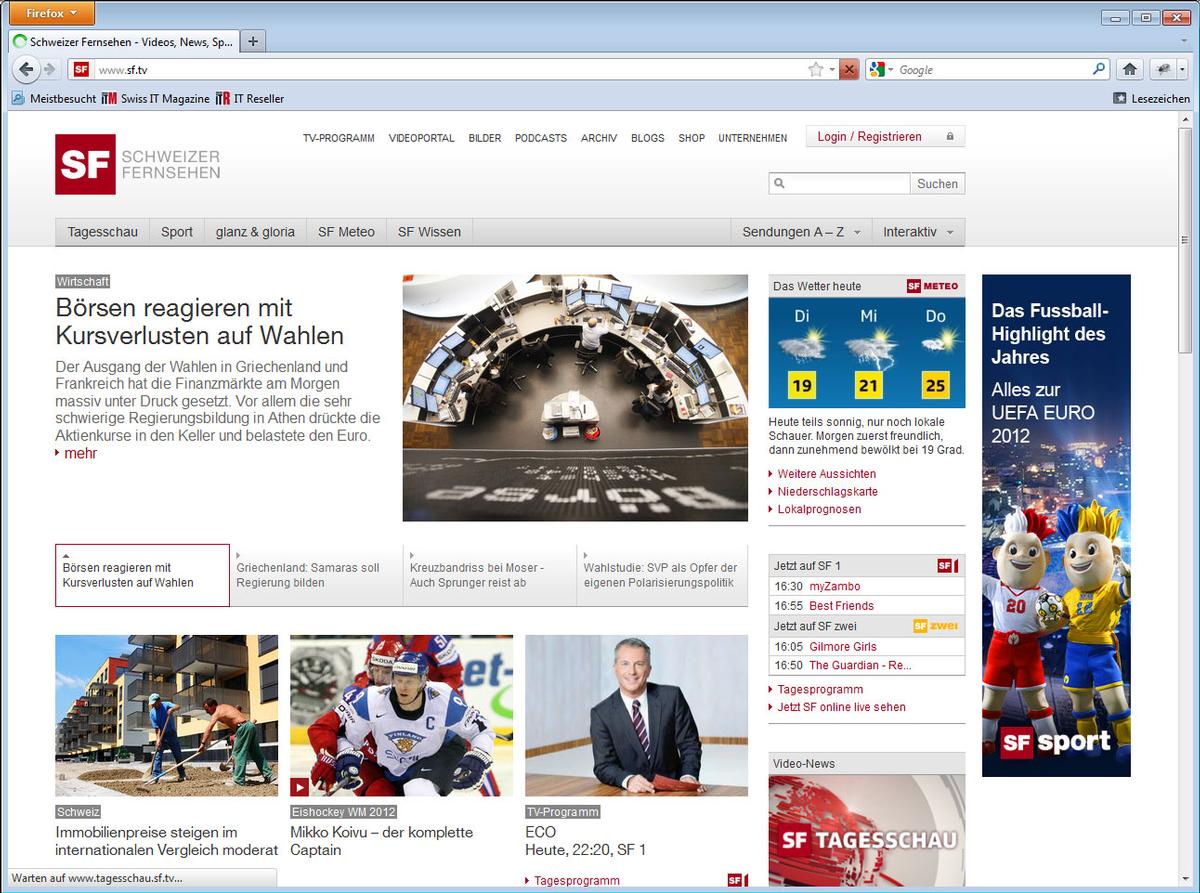1200x893 pixels.
Task: Open the UNTERNEHMEN link
Action: pyautogui.click(x=753, y=138)
